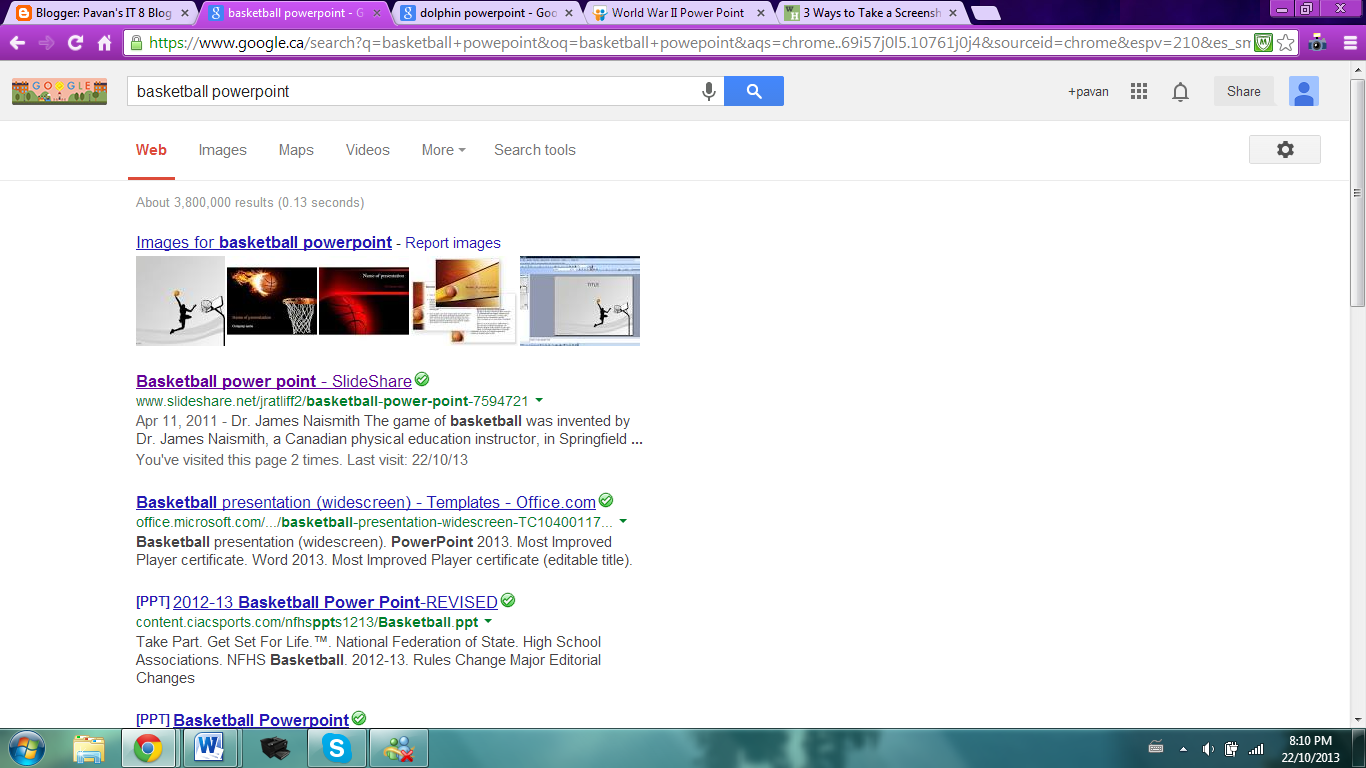Open Google notifications bell
1366x768 pixels.
point(1181,92)
